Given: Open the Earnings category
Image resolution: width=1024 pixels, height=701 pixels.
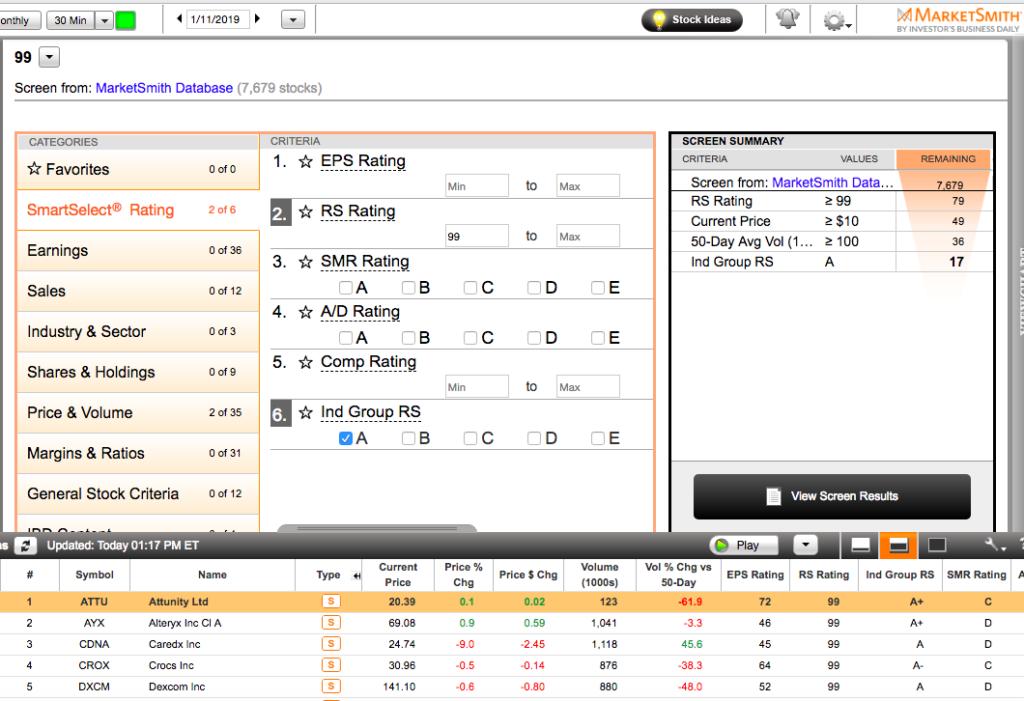Looking at the screenshot, I should 138,250.
